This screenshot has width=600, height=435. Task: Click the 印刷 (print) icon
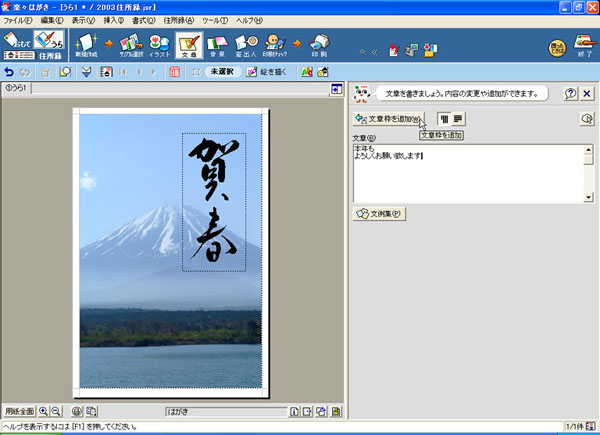(x=319, y=44)
